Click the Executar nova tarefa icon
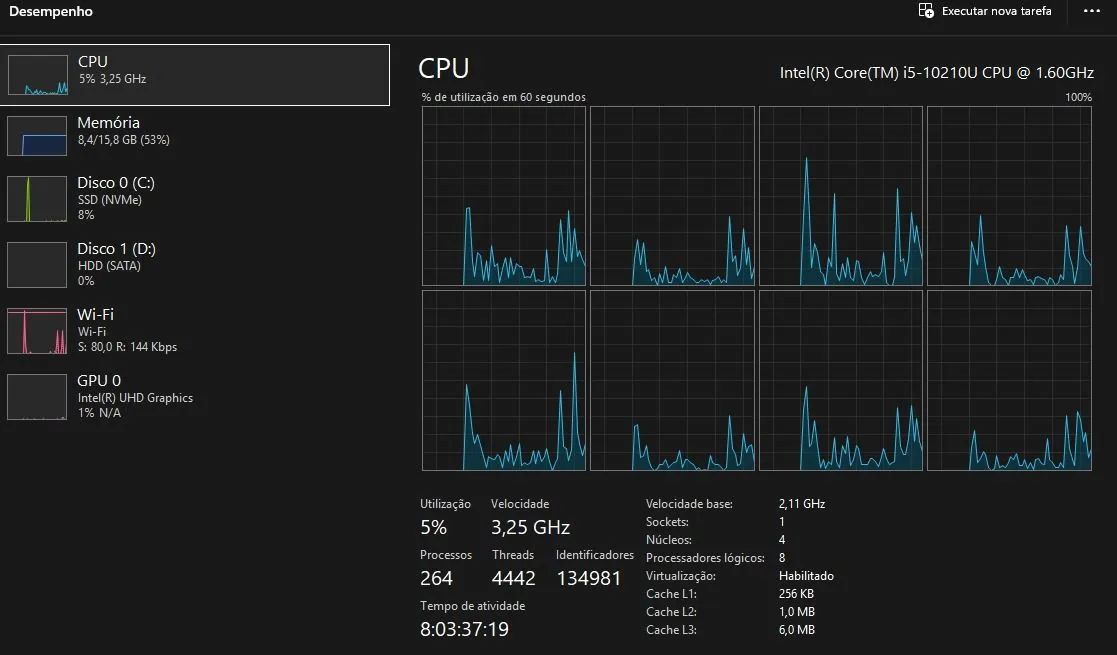Viewport: 1117px width, 655px height. click(926, 11)
